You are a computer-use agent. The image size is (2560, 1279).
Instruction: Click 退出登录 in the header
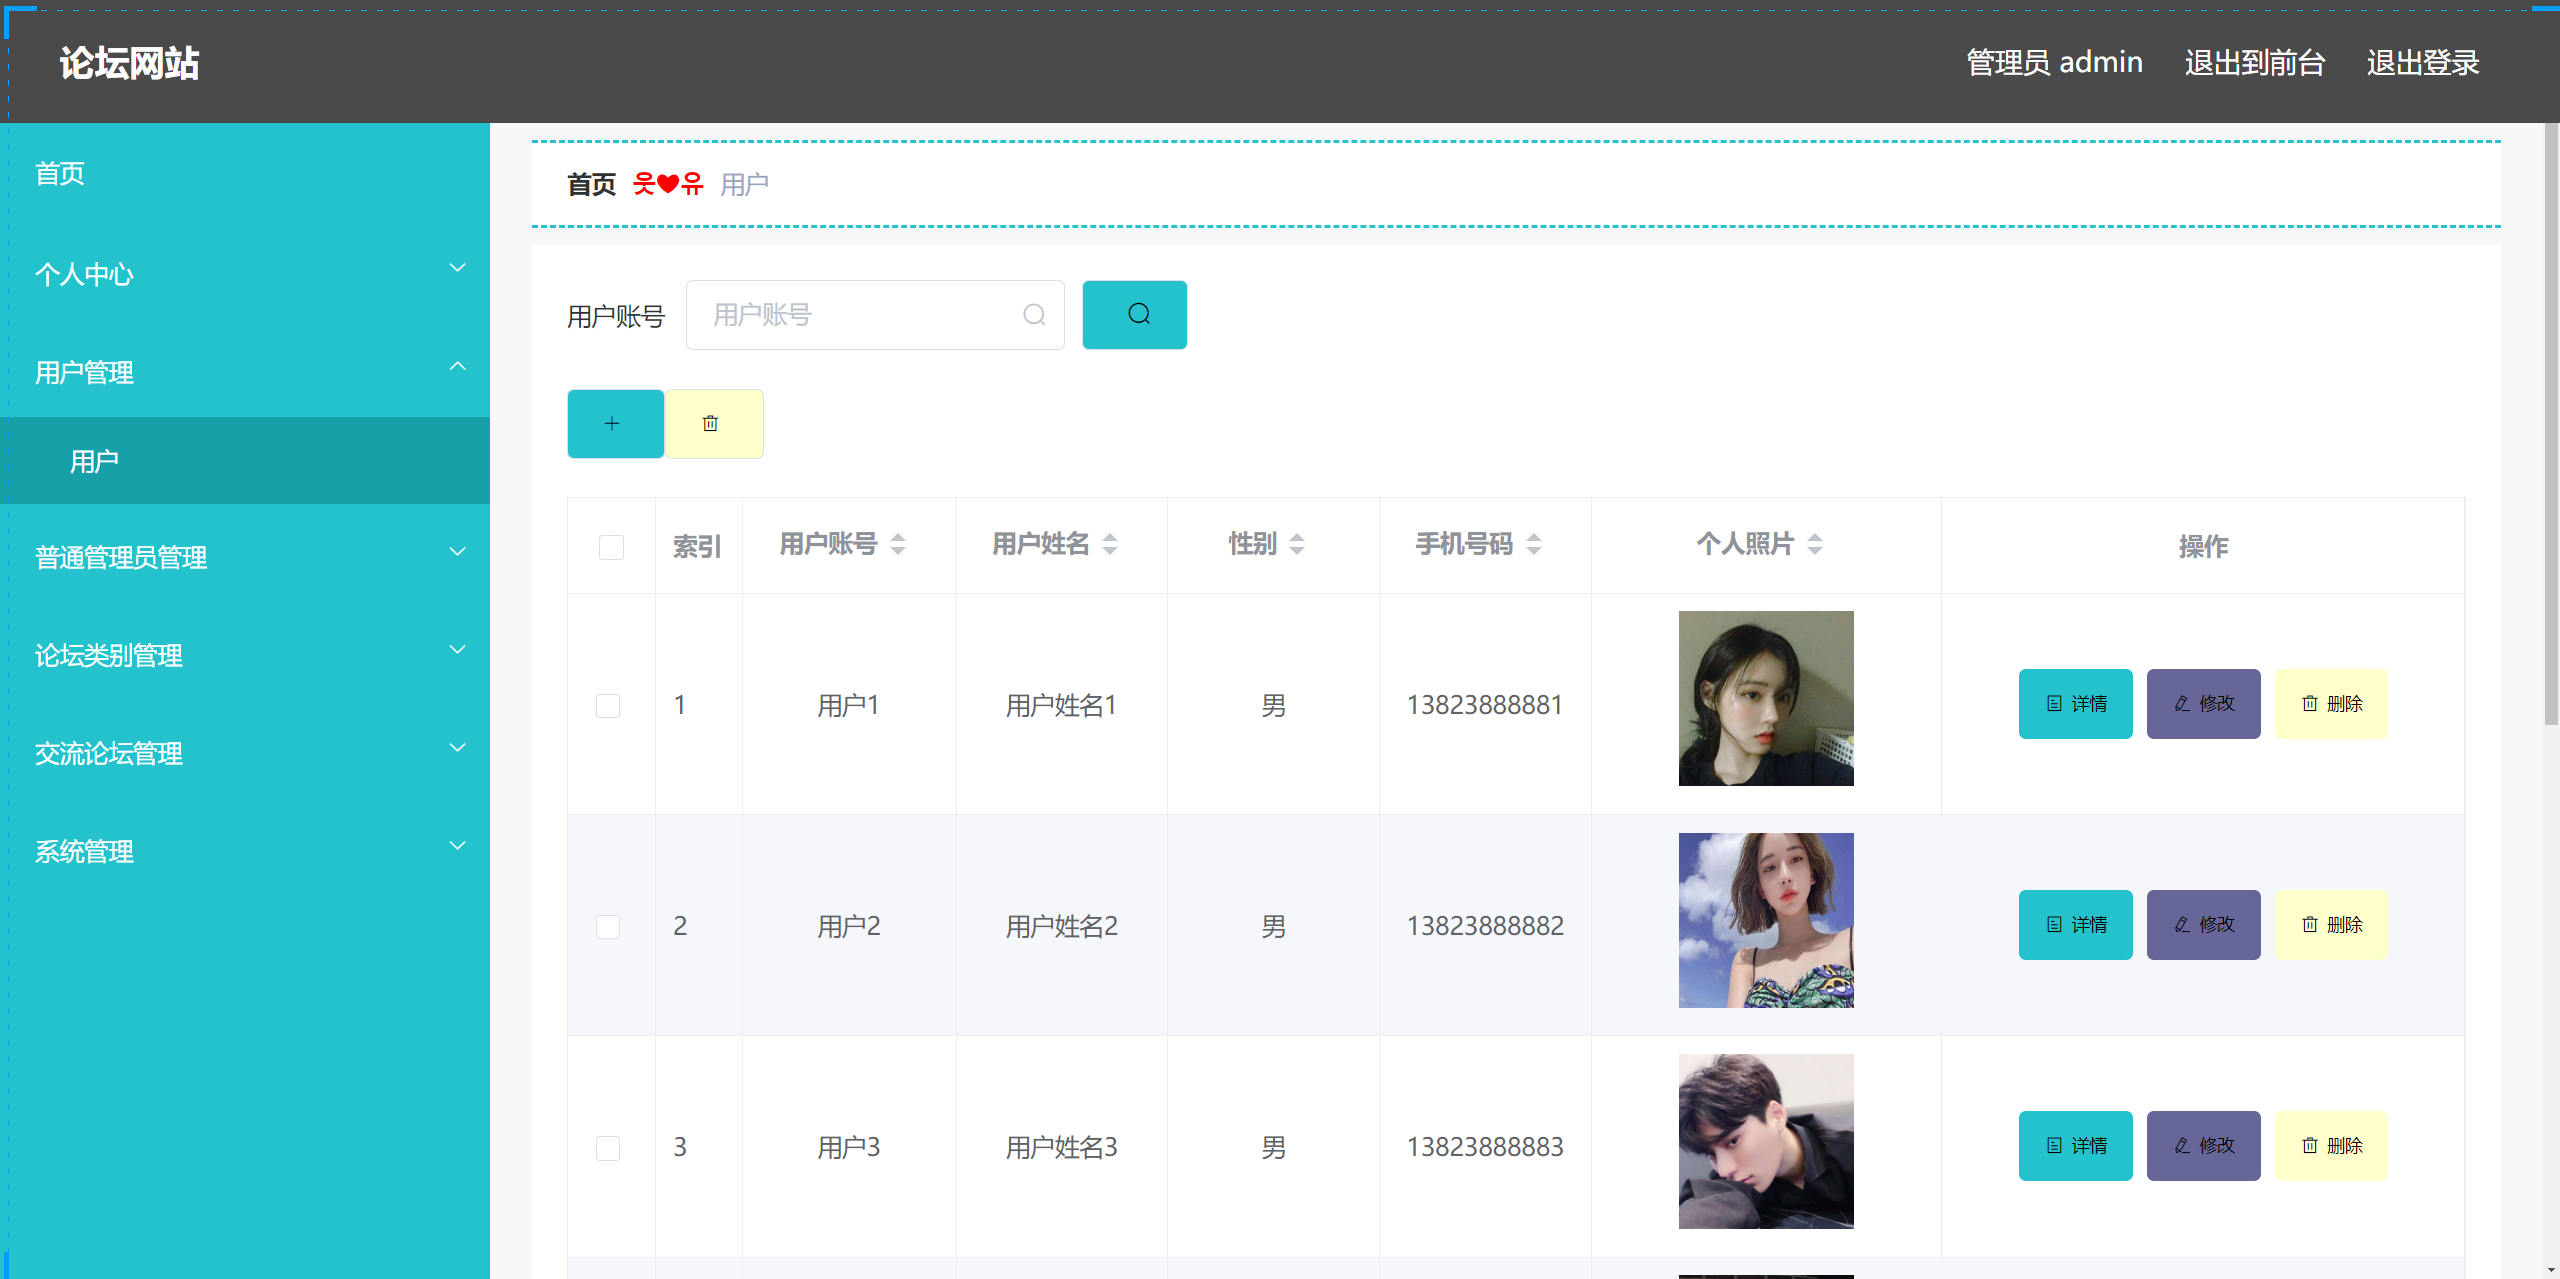point(2422,63)
